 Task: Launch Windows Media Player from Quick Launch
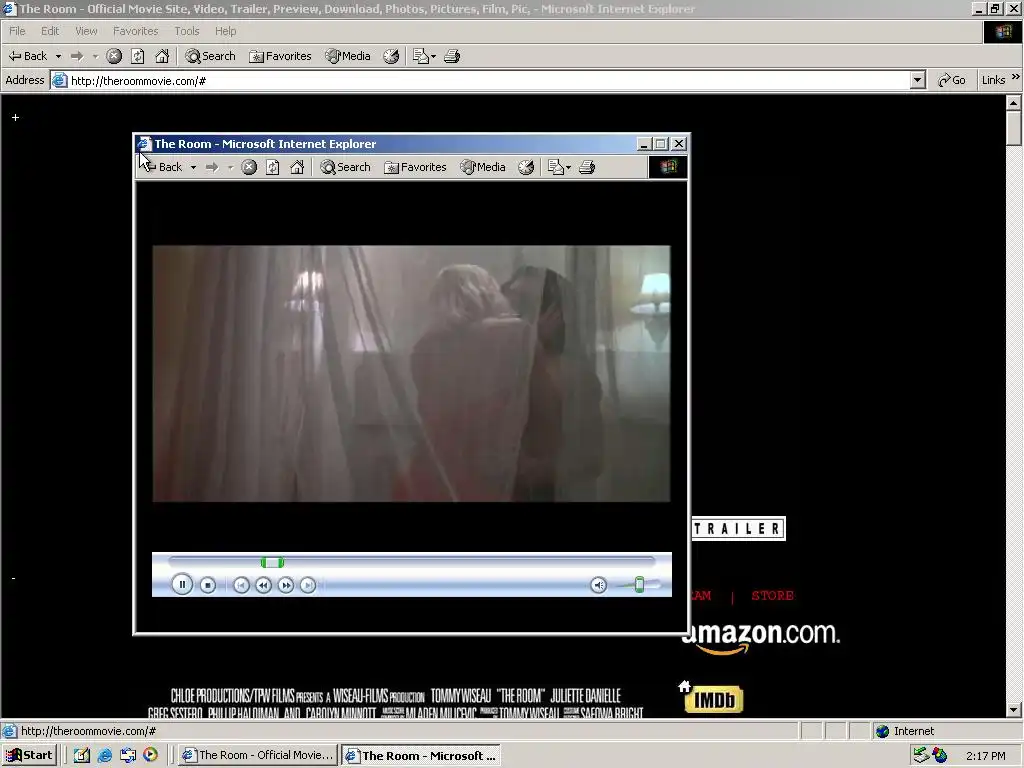click(150, 755)
